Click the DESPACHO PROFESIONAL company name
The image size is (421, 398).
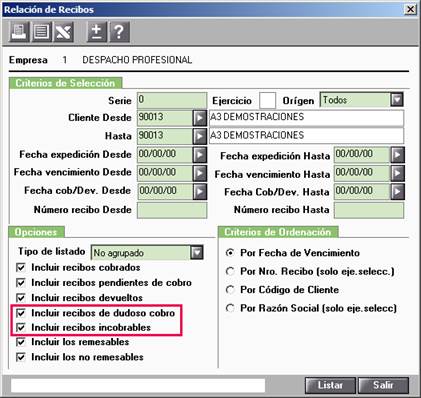[x=137, y=60]
